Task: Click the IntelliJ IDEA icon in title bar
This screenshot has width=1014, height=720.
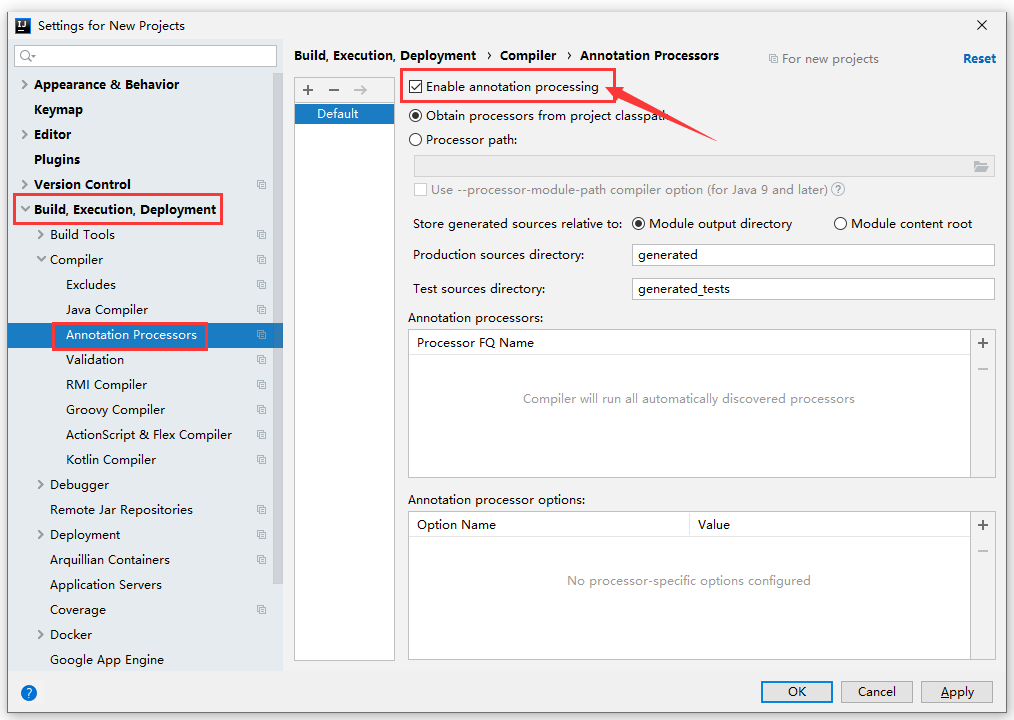Action: click(x=23, y=26)
